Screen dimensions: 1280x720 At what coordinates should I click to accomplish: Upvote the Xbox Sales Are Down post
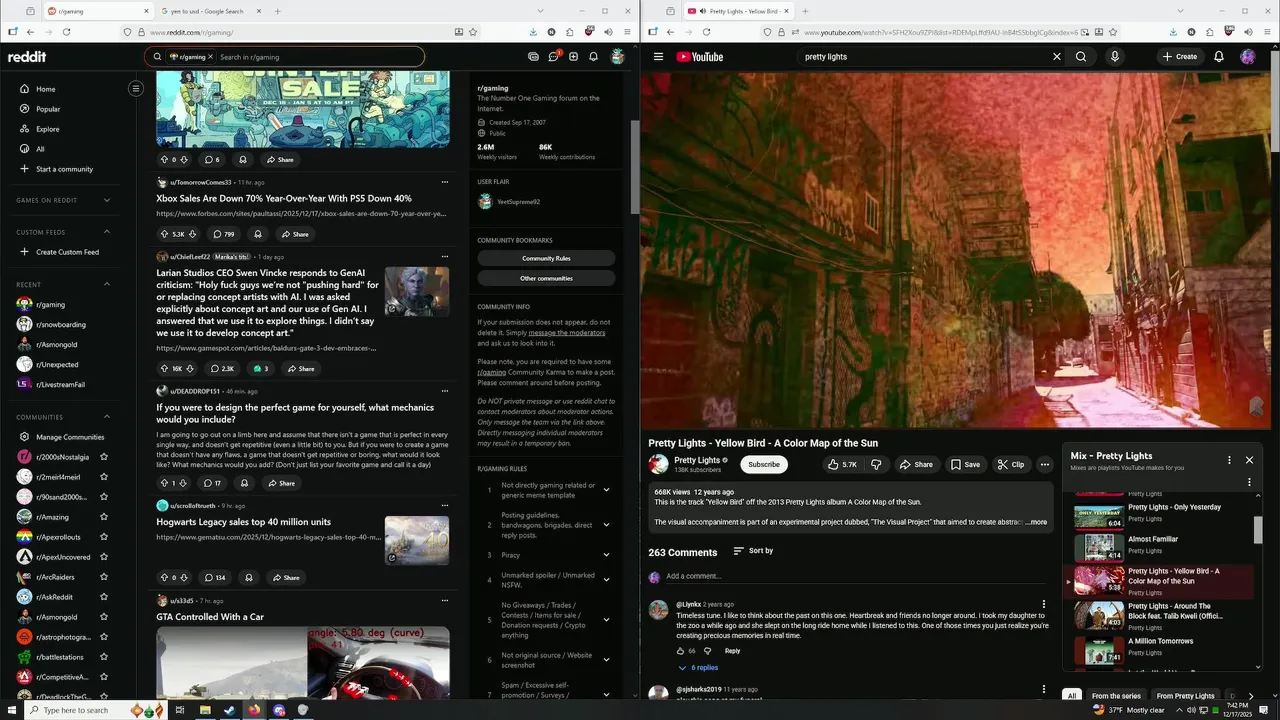click(x=165, y=234)
